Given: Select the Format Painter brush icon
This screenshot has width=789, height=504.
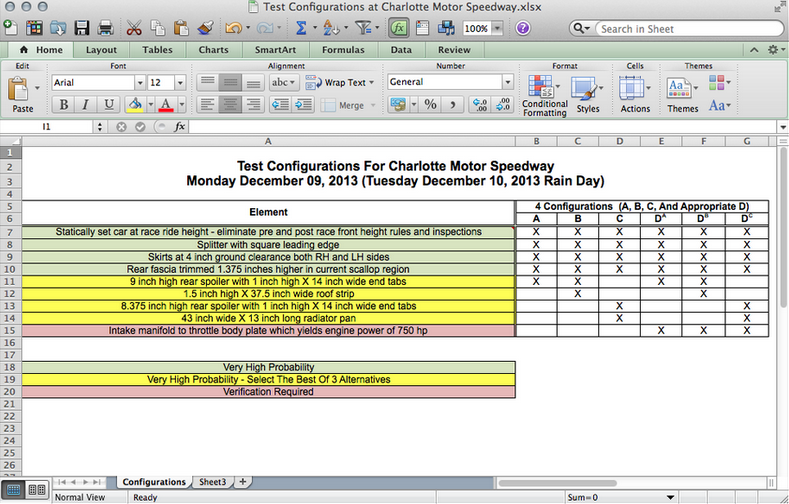Looking at the screenshot, I should [x=205, y=28].
